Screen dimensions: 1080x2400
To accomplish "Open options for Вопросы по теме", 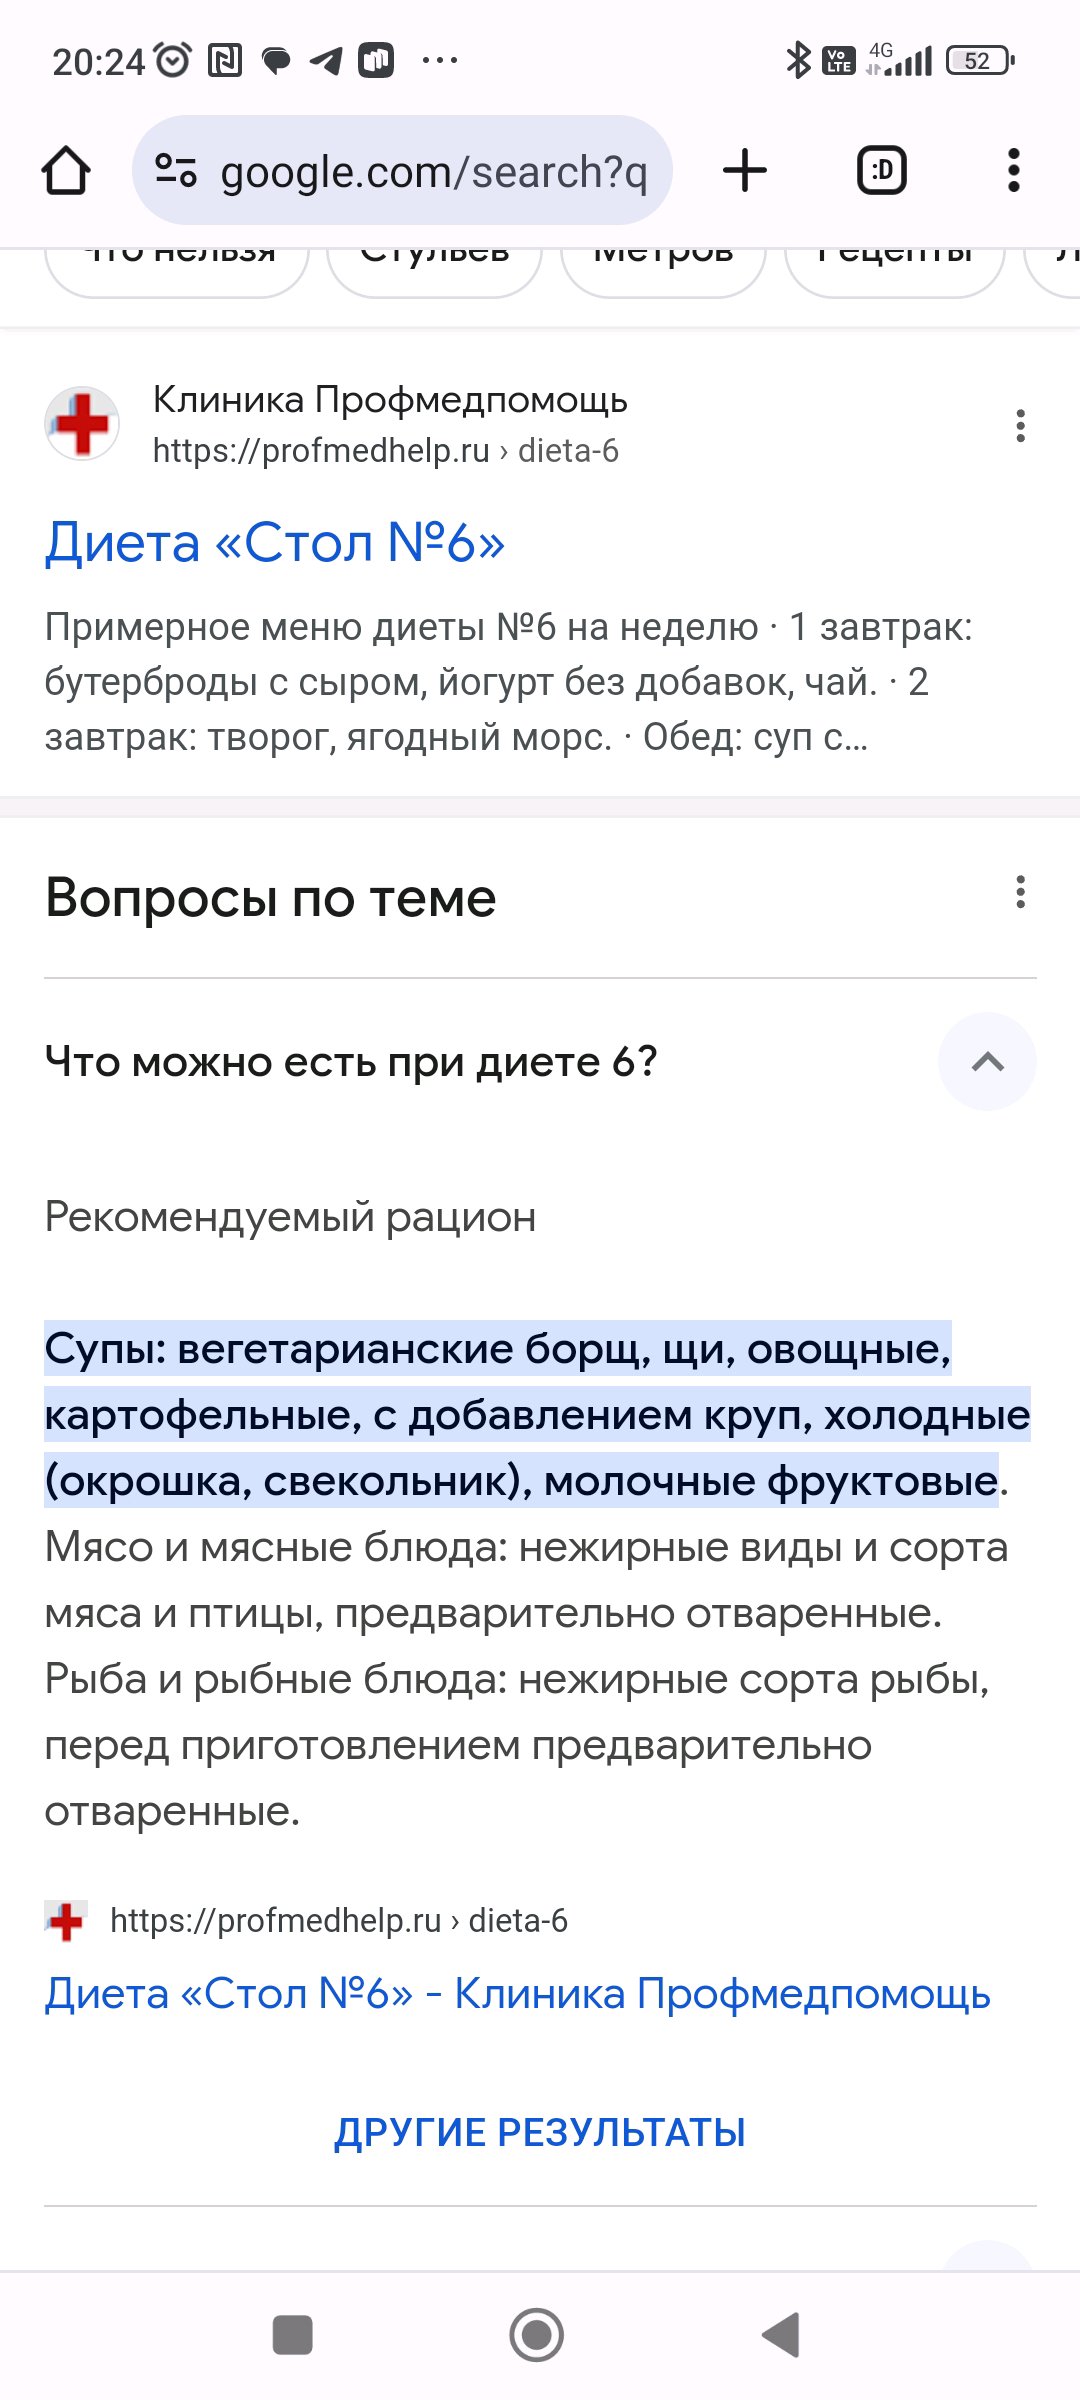I will tap(1020, 892).
